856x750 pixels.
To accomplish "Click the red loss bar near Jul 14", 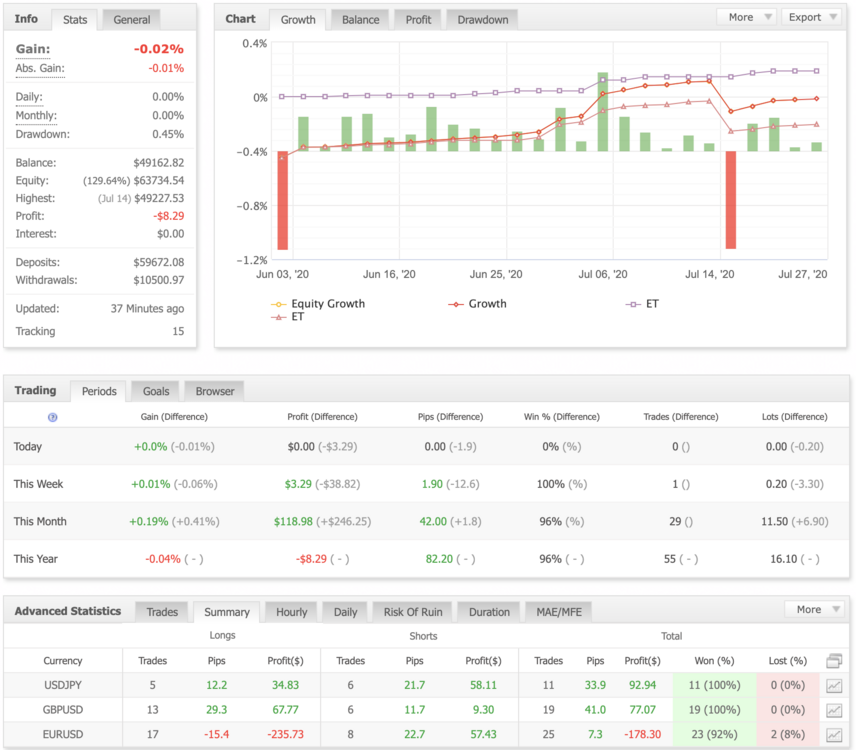I will [730, 200].
